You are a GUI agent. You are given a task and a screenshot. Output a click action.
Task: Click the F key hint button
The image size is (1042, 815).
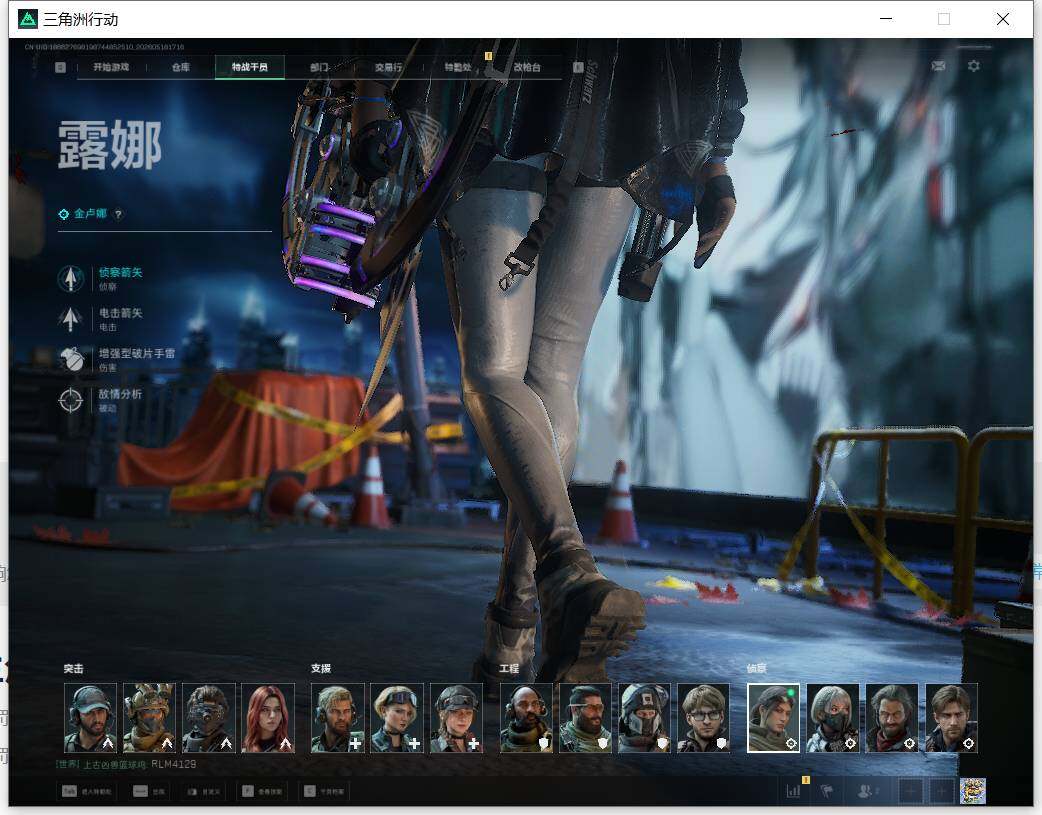(261, 791)
